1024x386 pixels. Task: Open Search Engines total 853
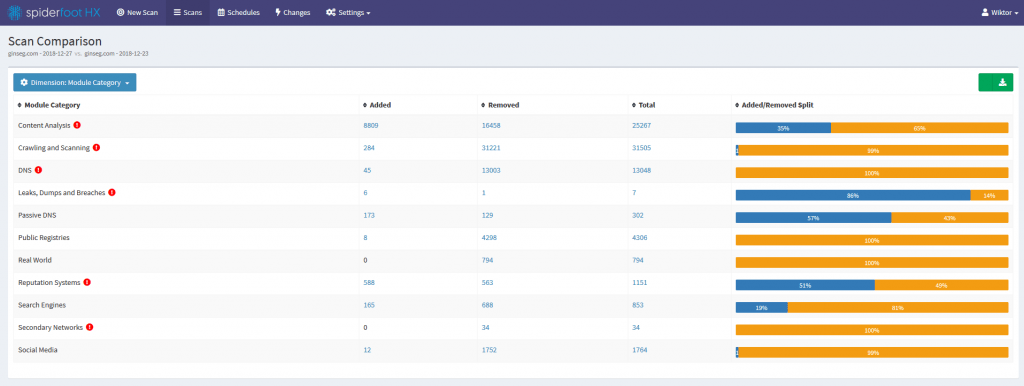pos(637,305)
